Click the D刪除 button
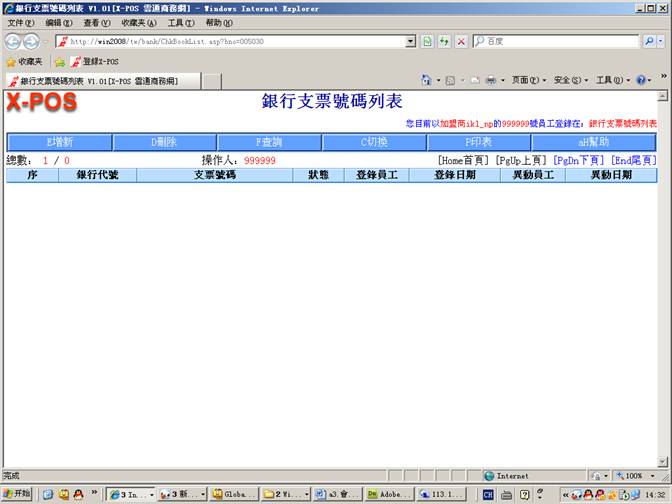672x504 pixels. click(164, 142)
